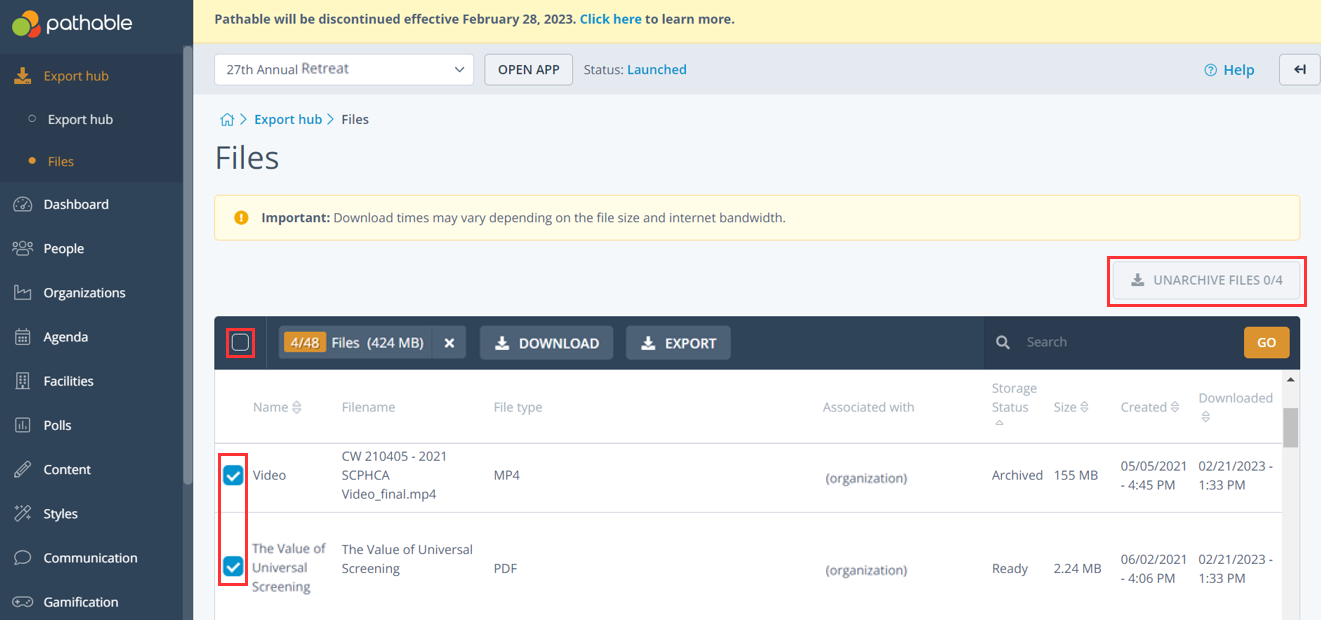Open Facilities from sidebar
This screenshot has width=1321, height=620.
(x=69, y=381)
